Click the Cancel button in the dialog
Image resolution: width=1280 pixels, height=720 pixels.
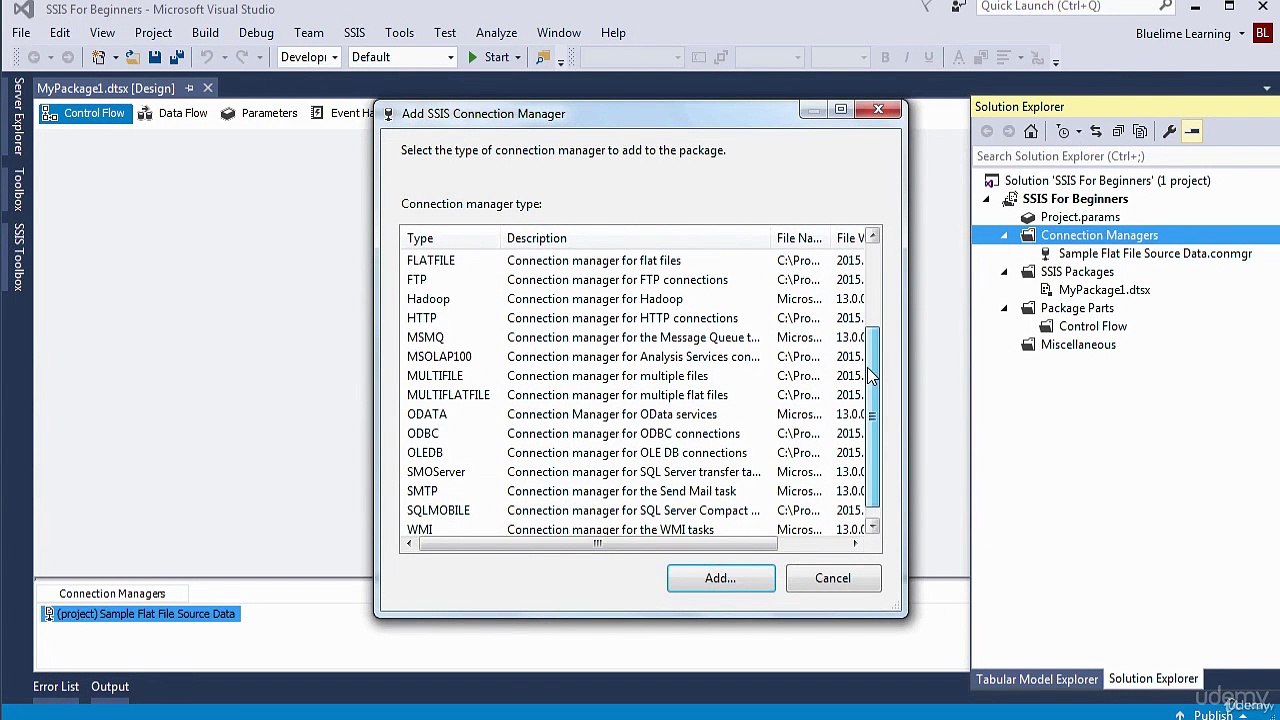833,578
